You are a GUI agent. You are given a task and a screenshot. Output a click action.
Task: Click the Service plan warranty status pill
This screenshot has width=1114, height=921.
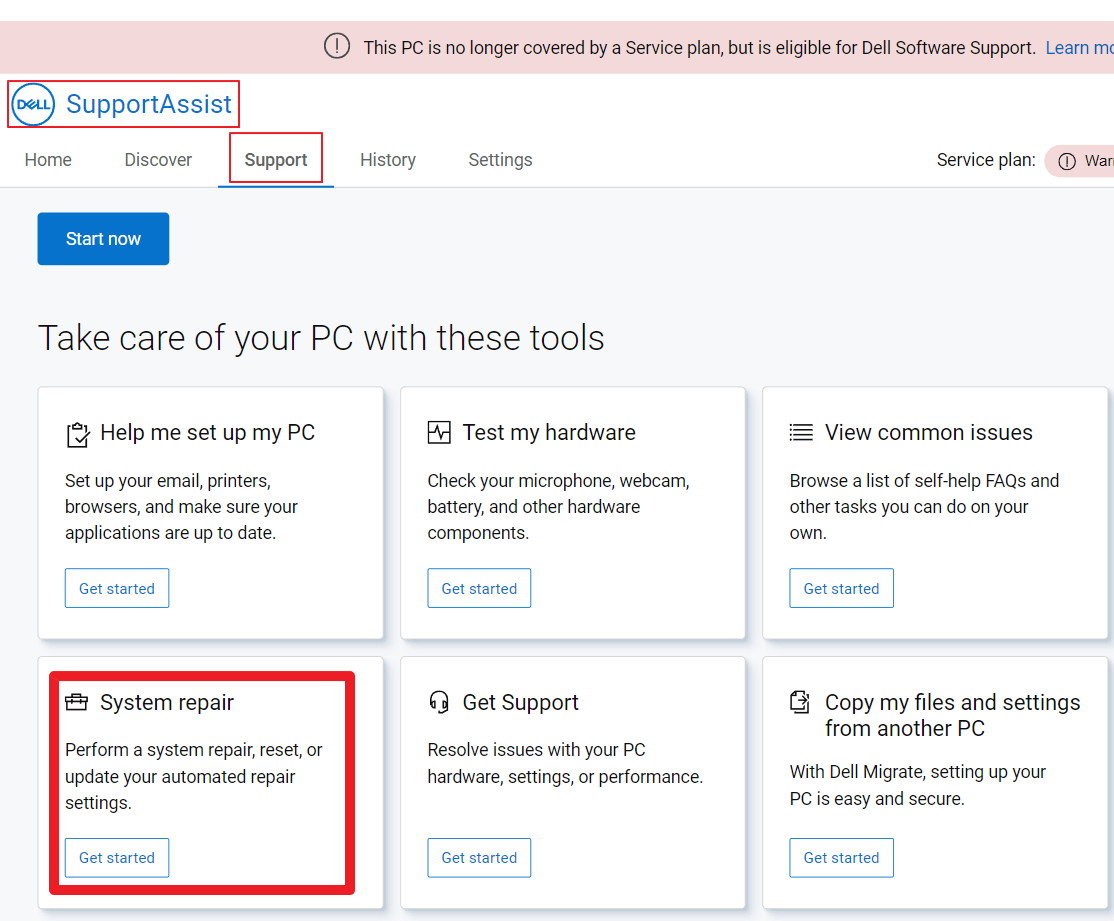(1079, 161)
